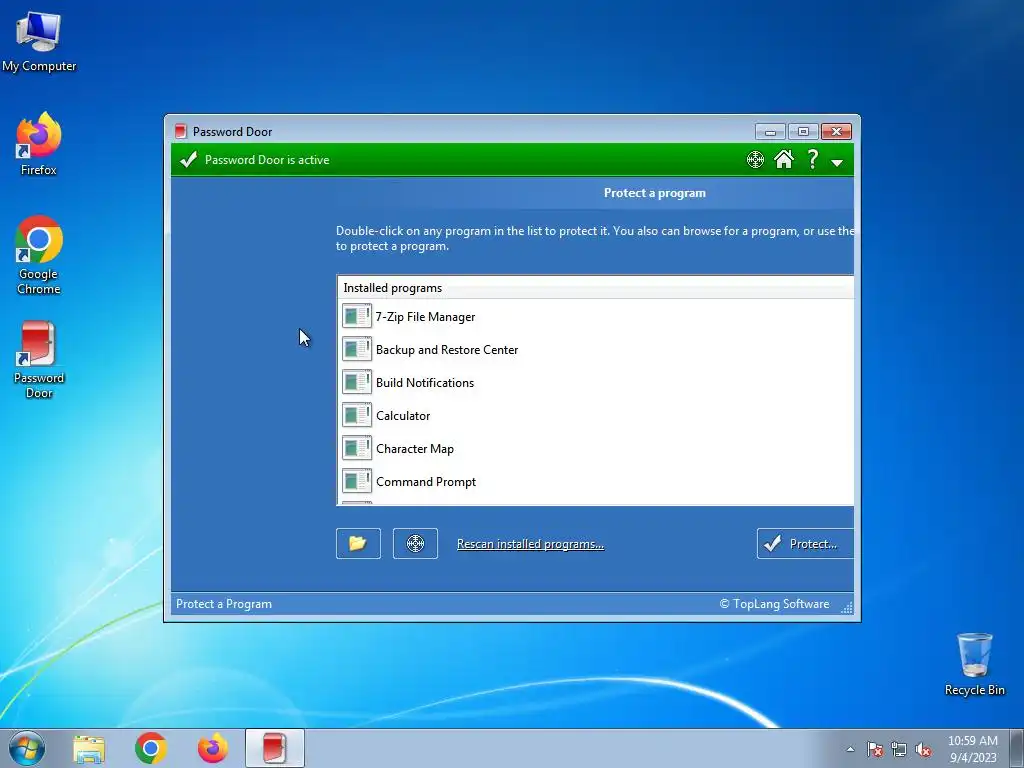1024x768 pixels.
Task: Click the crosshair finder button below list
Action: [x=415, y=543]
